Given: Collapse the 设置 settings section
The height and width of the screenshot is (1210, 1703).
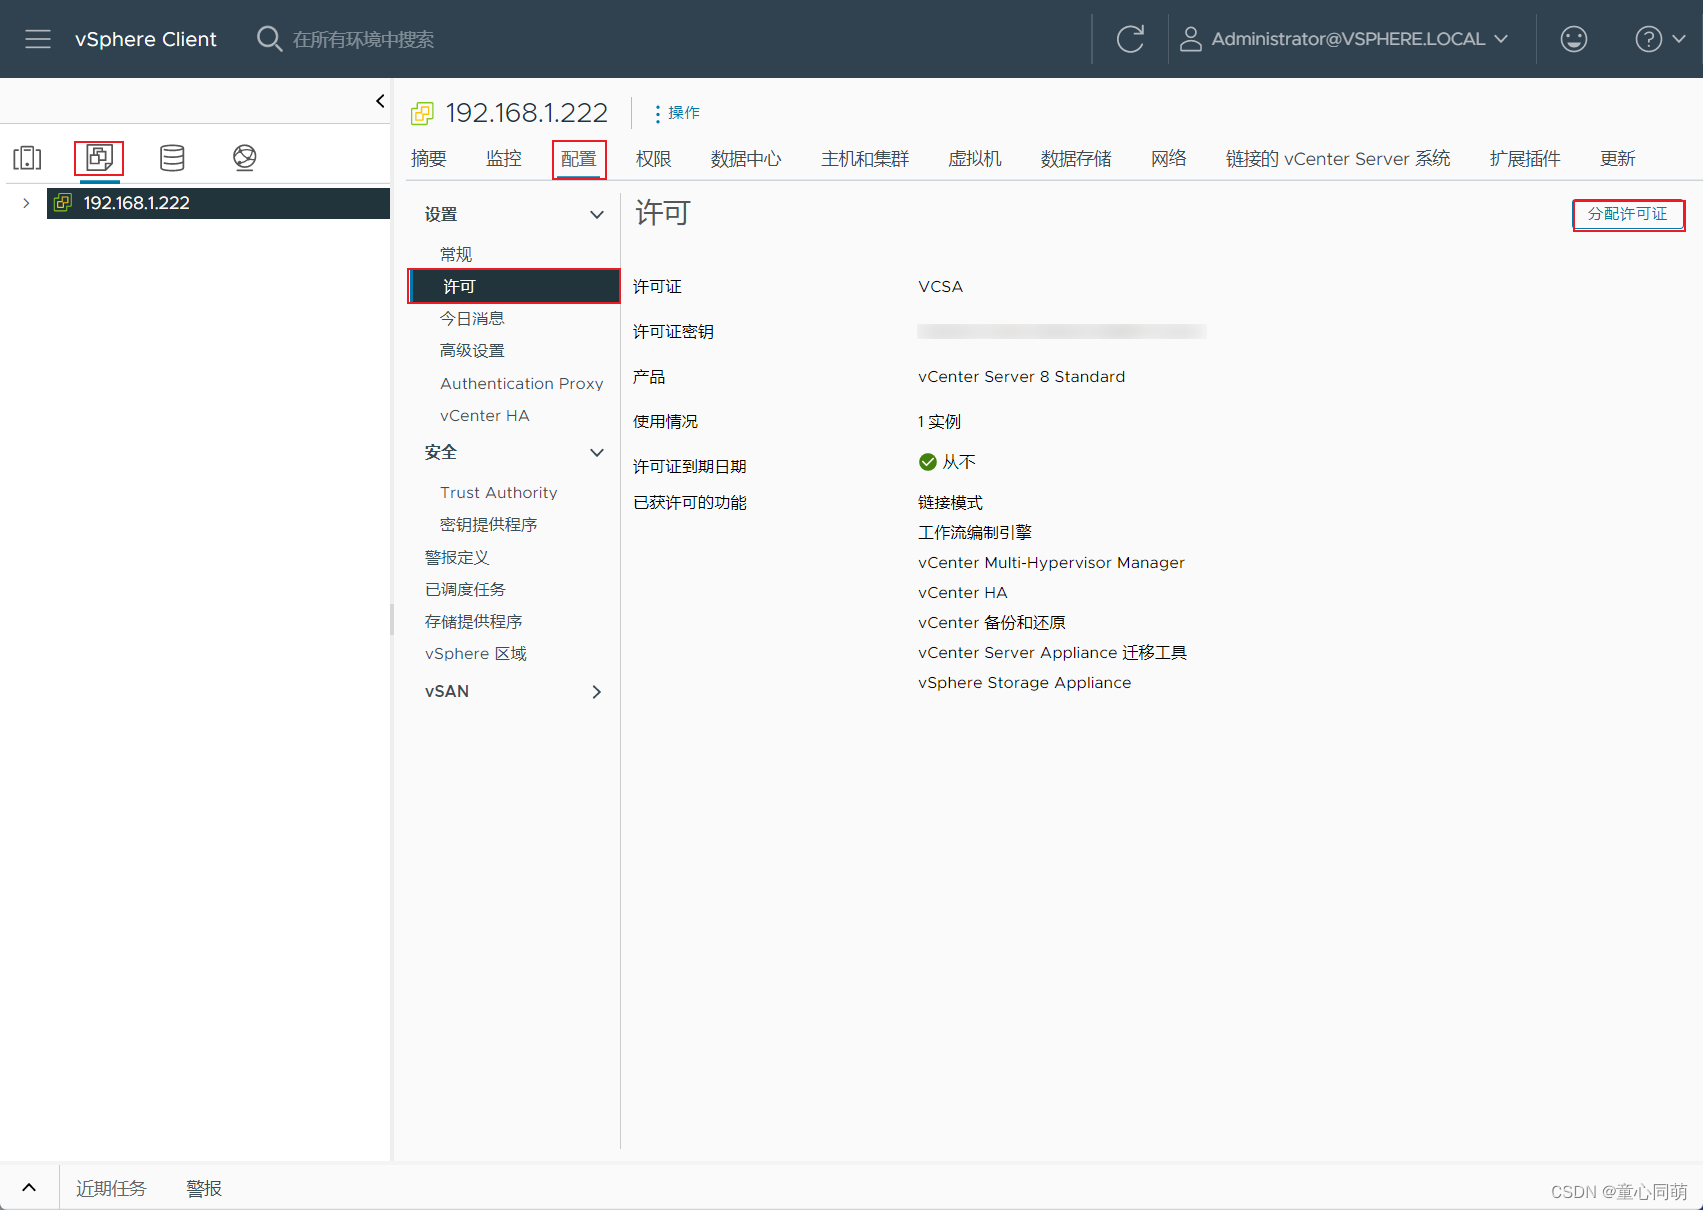Looking at the screenshot, I should pyautogui.click(x=597, y=213).
